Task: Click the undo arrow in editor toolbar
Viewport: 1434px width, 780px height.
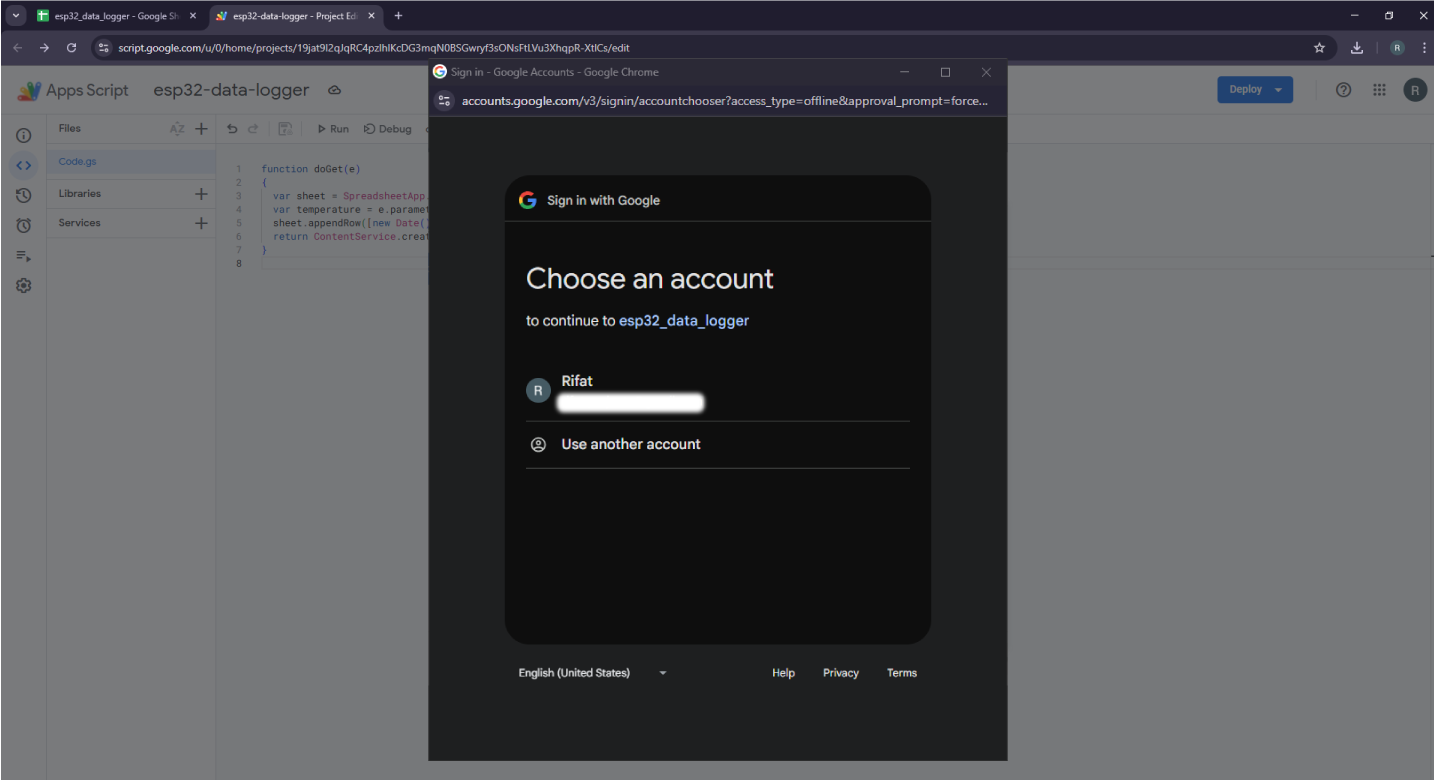Action: pos(232,129)
